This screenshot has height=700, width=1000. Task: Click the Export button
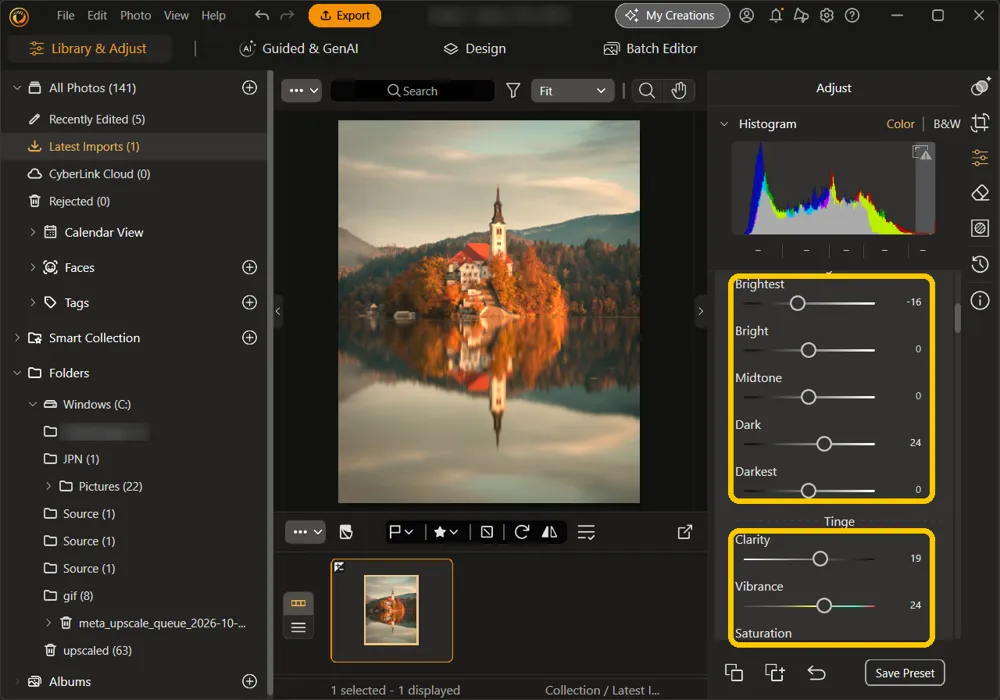click(344, 15)
